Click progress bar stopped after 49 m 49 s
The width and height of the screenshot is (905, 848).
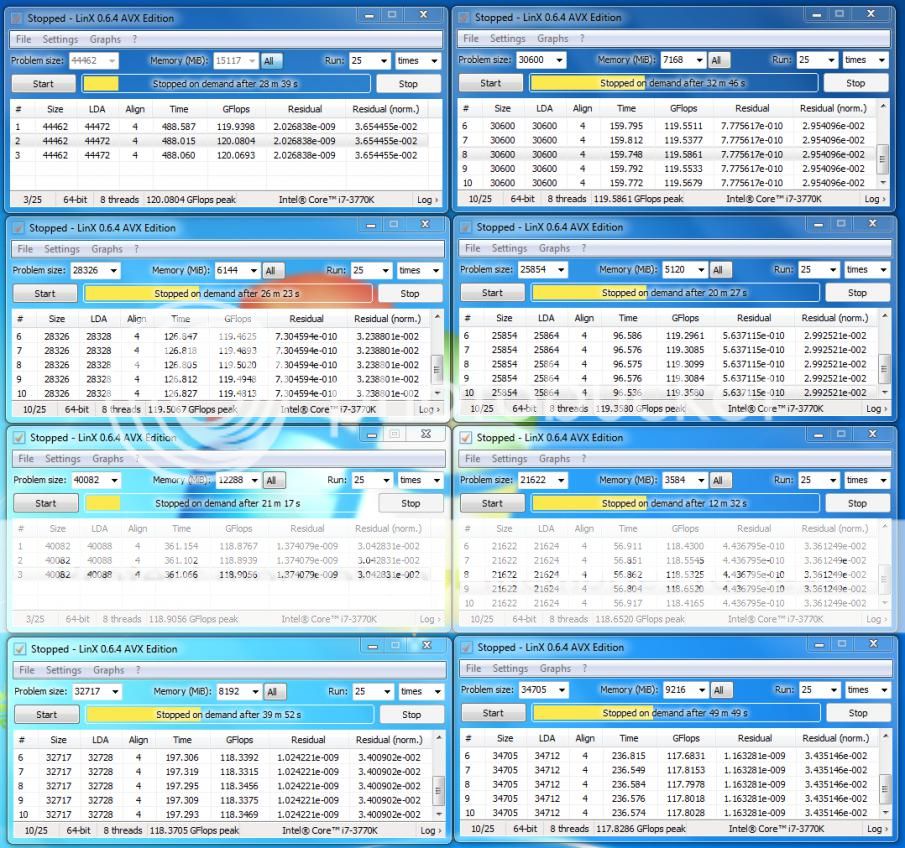point(675,713)
